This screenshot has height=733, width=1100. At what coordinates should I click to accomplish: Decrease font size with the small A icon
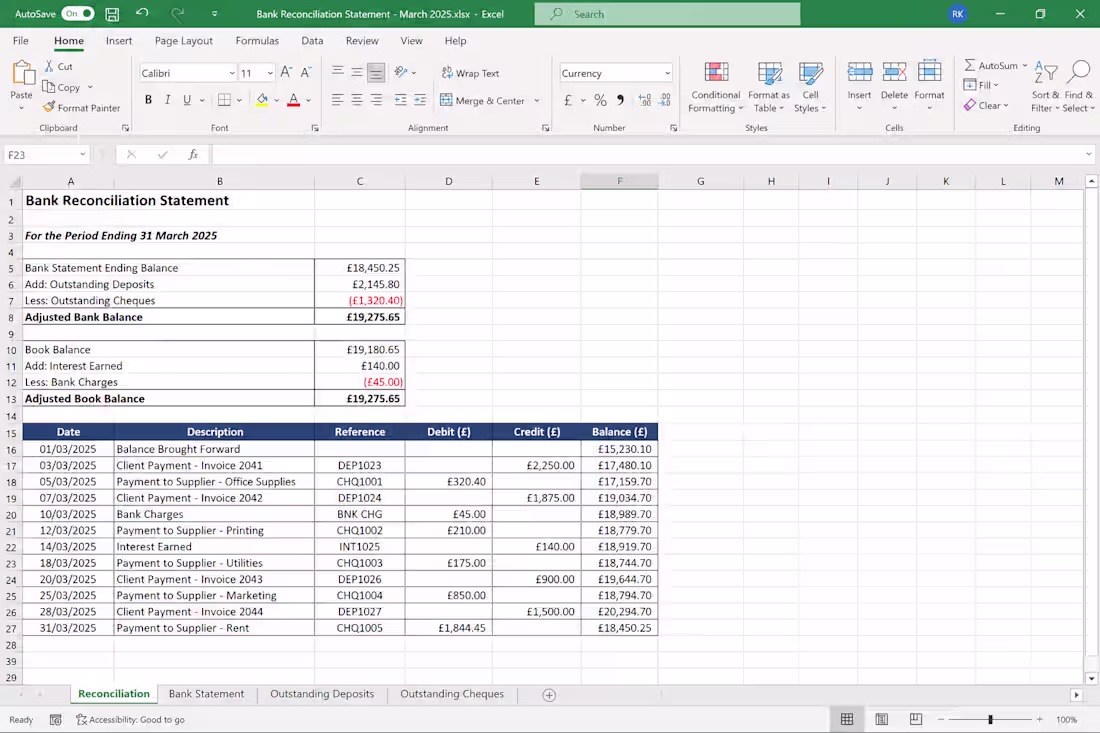point(306,72)
